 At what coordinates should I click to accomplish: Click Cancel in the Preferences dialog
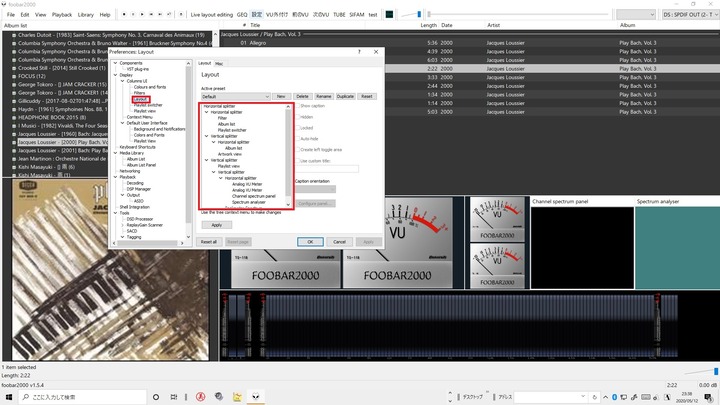[339, 242]
